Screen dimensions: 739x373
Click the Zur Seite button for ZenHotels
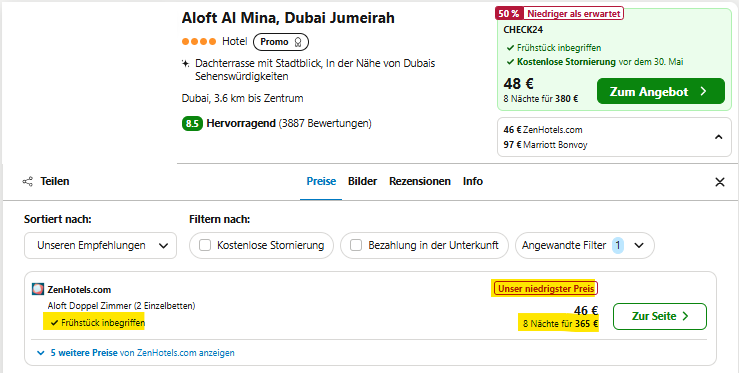point(660,316)
